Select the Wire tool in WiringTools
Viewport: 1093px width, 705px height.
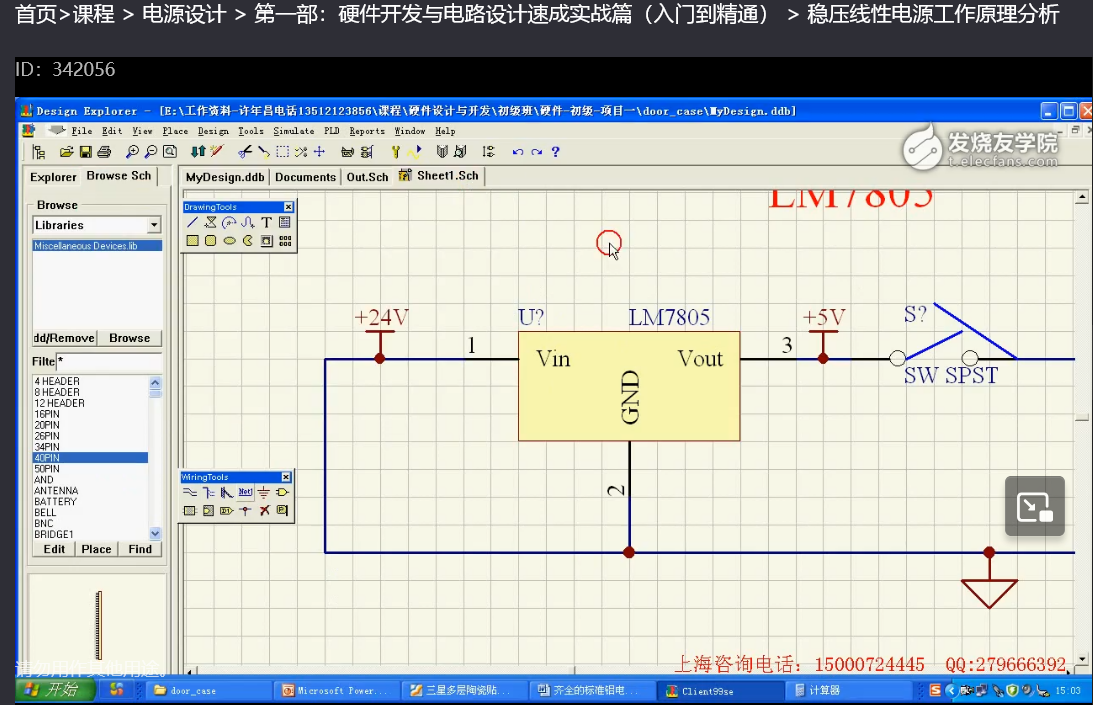coord(189,491)
